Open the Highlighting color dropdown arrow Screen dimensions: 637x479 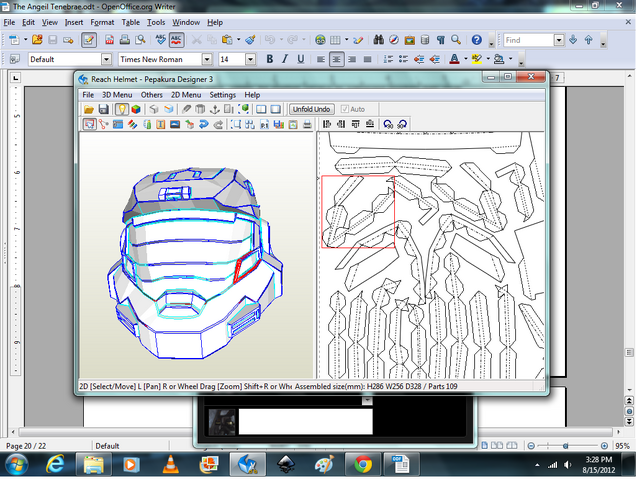(488, 59)
